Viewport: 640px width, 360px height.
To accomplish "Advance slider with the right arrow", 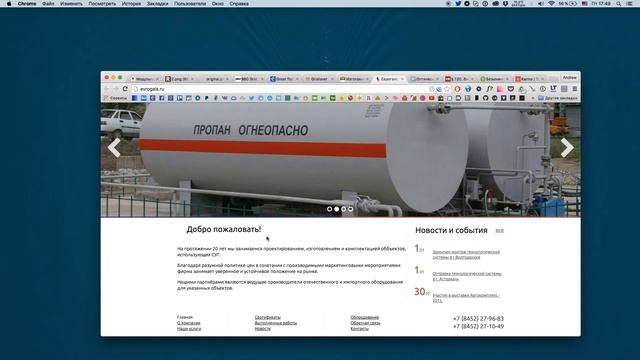I will [567, 148].
